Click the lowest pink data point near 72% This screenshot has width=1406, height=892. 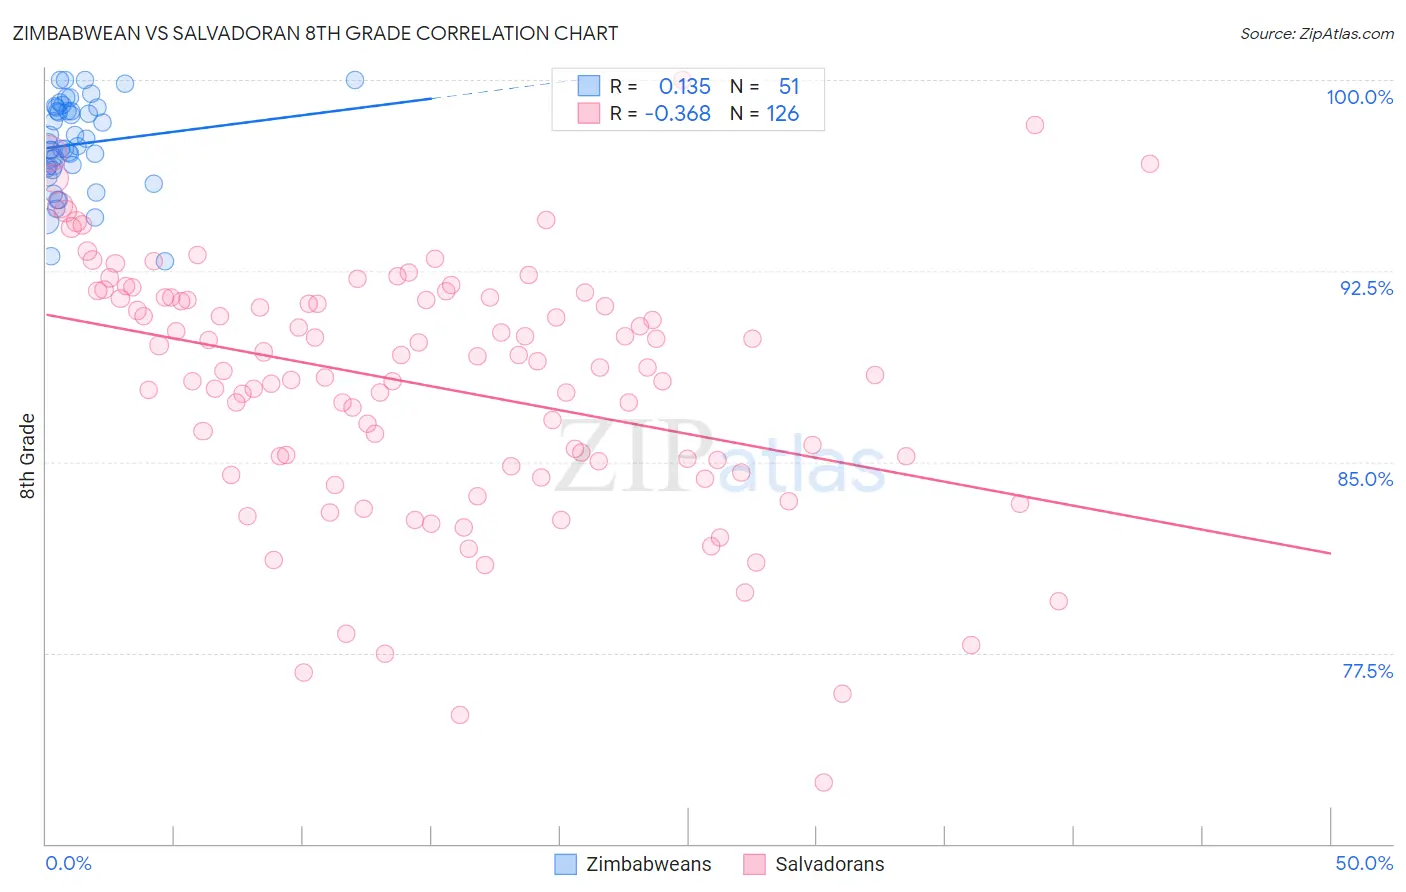824,782
